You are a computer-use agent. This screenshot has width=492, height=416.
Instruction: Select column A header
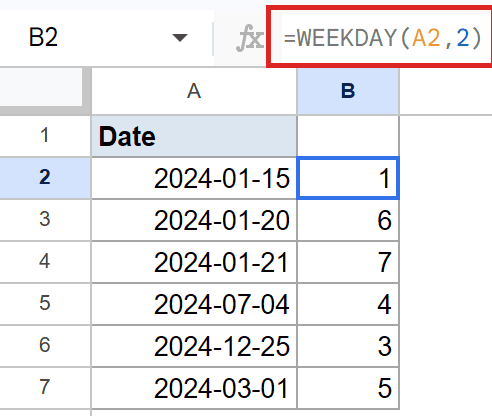[x=194, y=91]
